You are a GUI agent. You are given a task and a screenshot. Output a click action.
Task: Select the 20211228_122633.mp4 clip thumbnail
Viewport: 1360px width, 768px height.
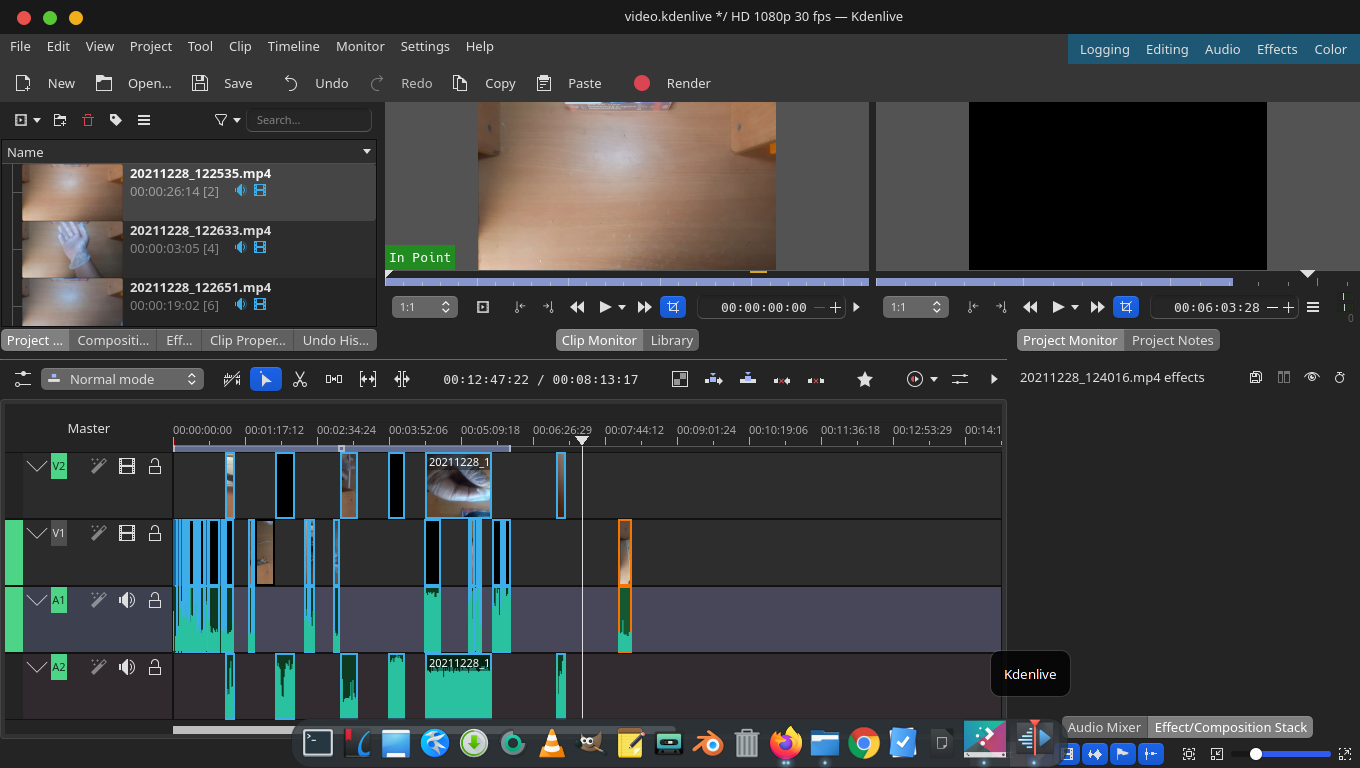[72, 249]
